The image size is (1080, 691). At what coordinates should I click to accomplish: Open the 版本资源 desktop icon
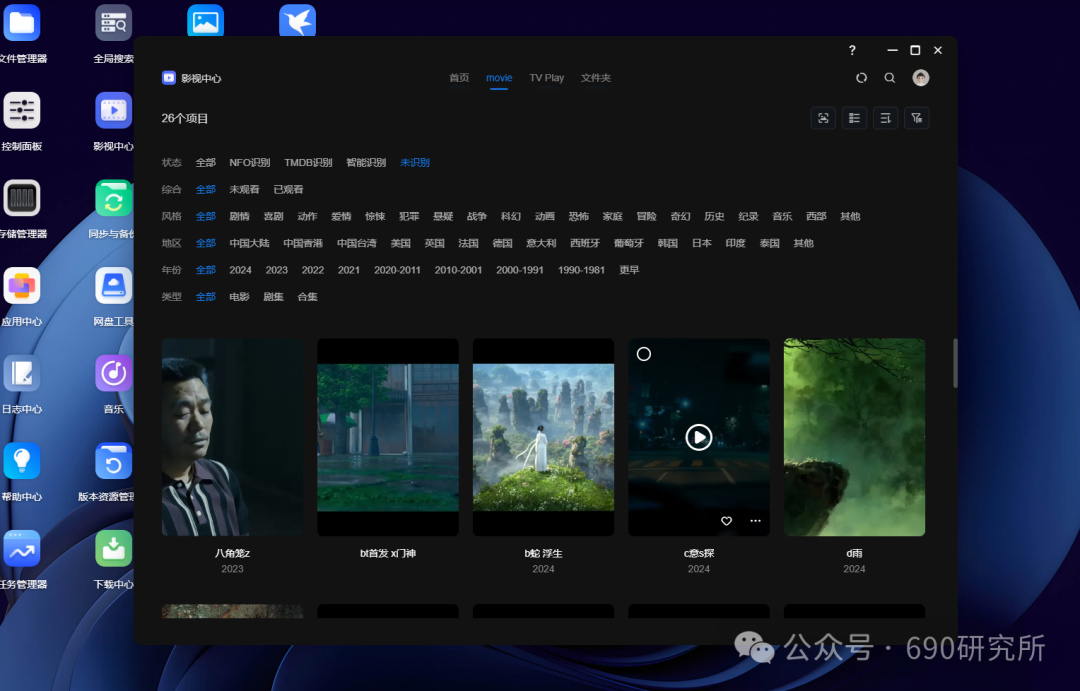tap(114, 461)
